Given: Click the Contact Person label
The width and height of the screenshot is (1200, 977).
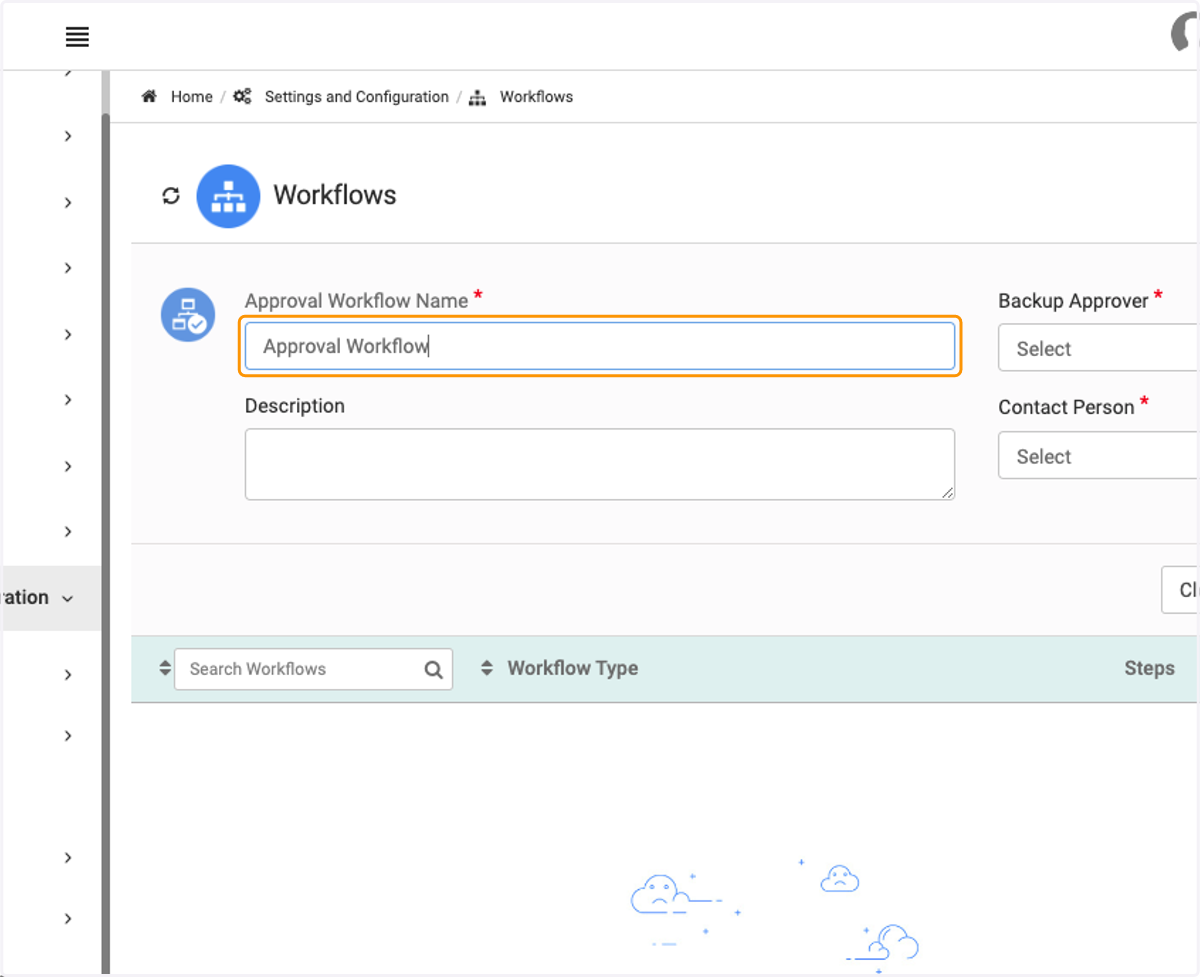Looking at the screenshot, I should tap(1066, 407).
